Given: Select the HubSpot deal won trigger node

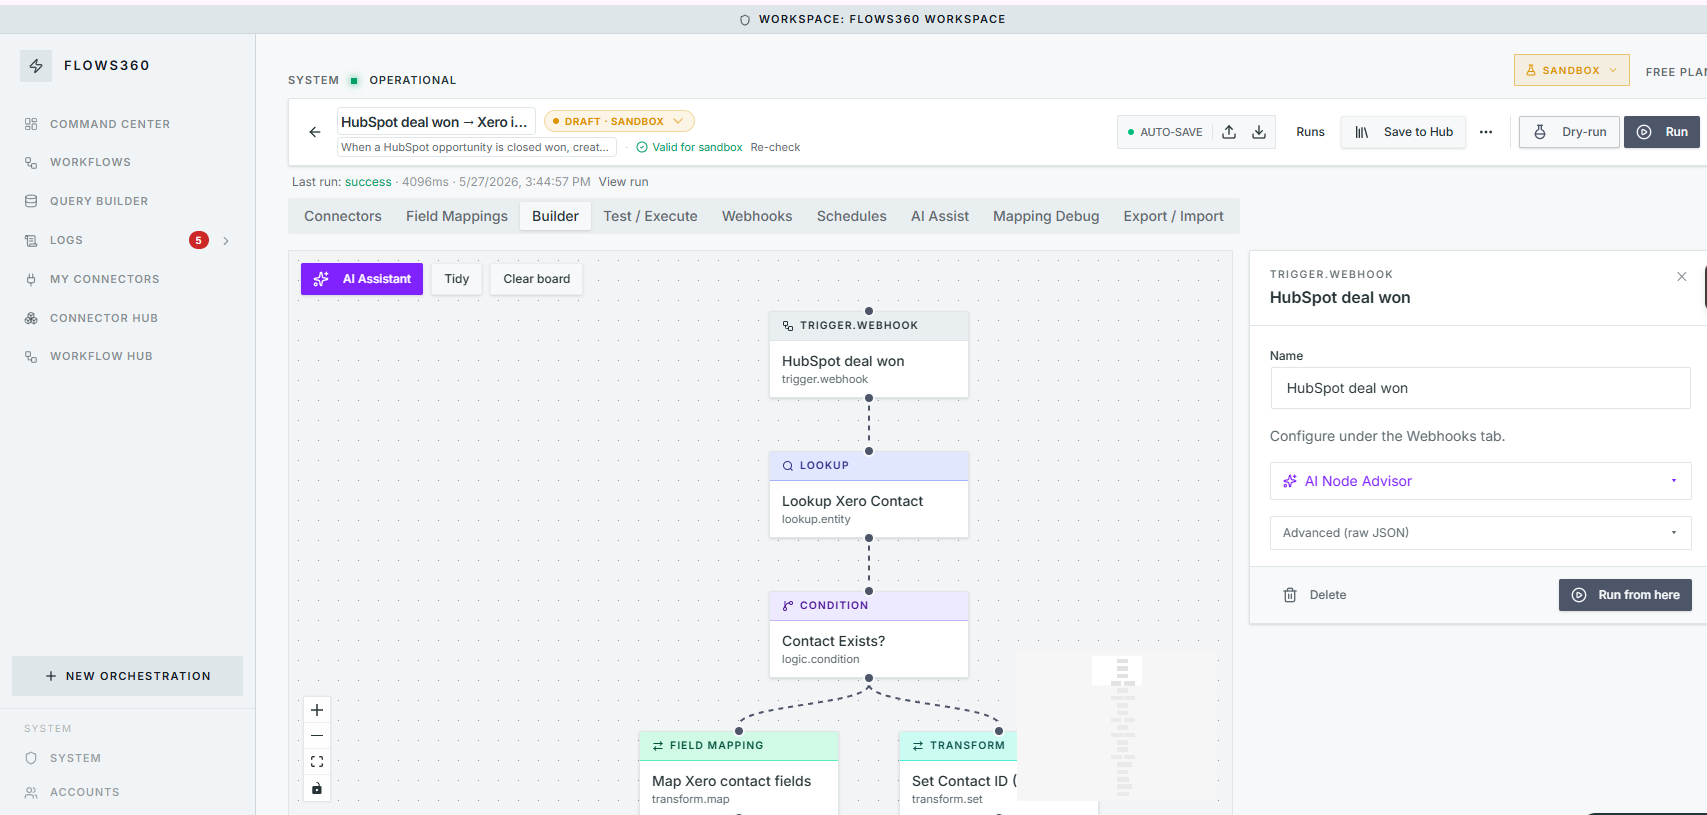Looking at the screenshot, I should tap(869, 355).
